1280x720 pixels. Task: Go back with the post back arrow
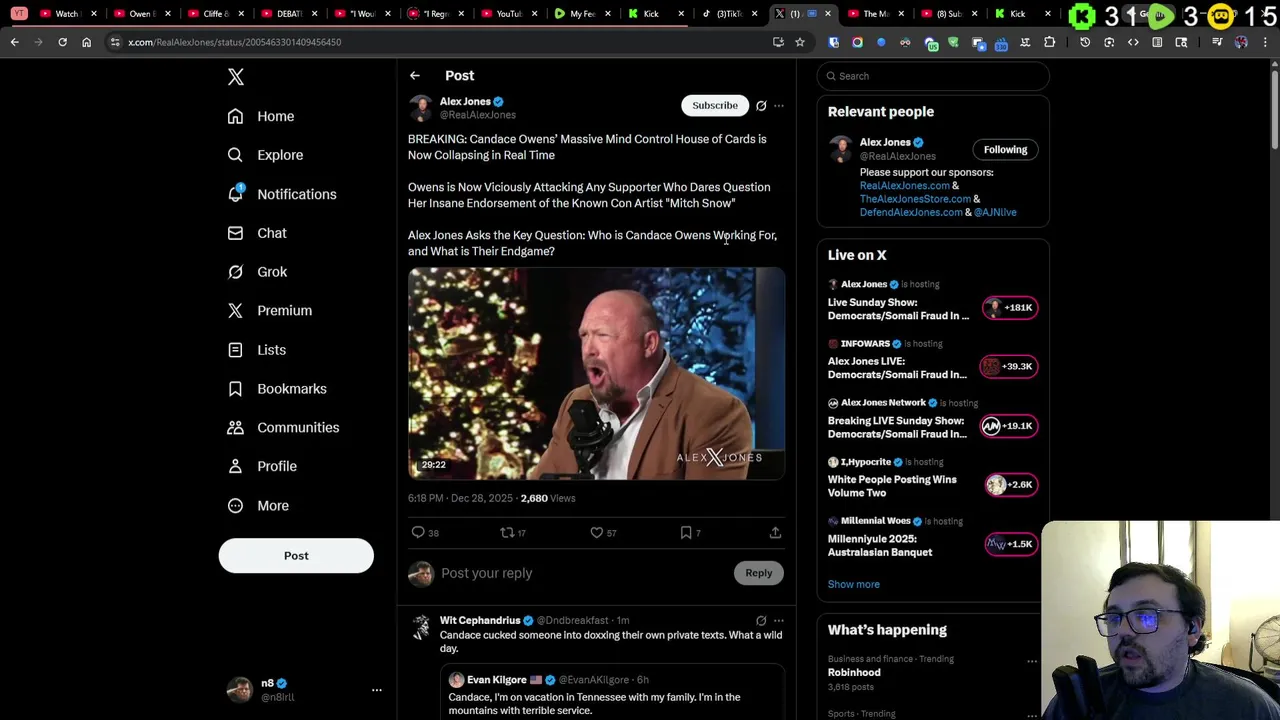(414, 76)
